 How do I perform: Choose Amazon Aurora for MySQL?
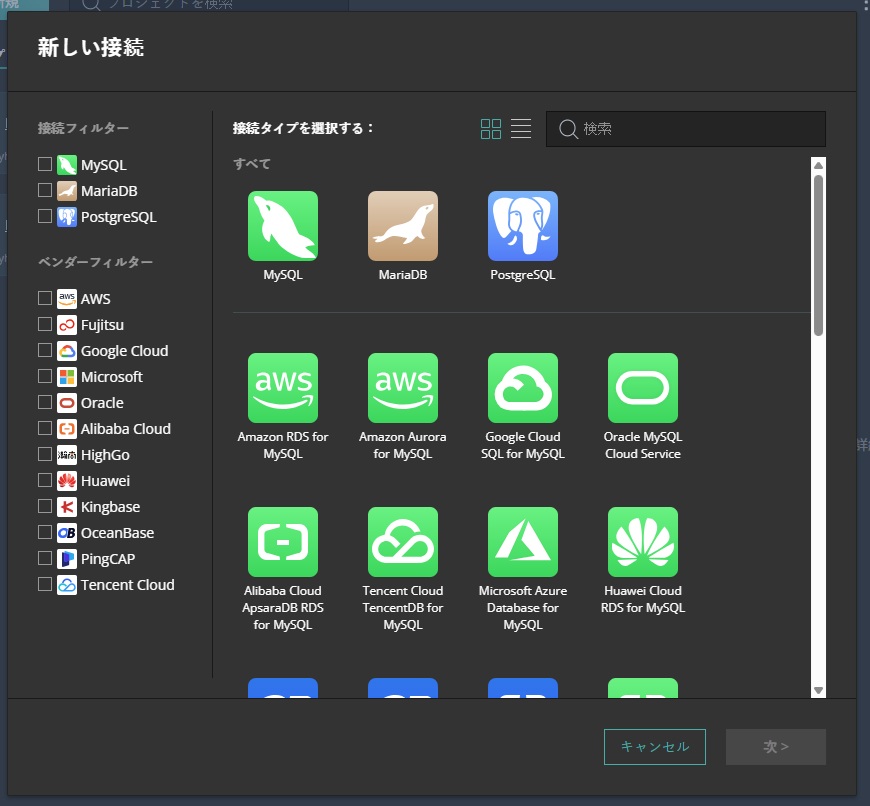point(402,388)
